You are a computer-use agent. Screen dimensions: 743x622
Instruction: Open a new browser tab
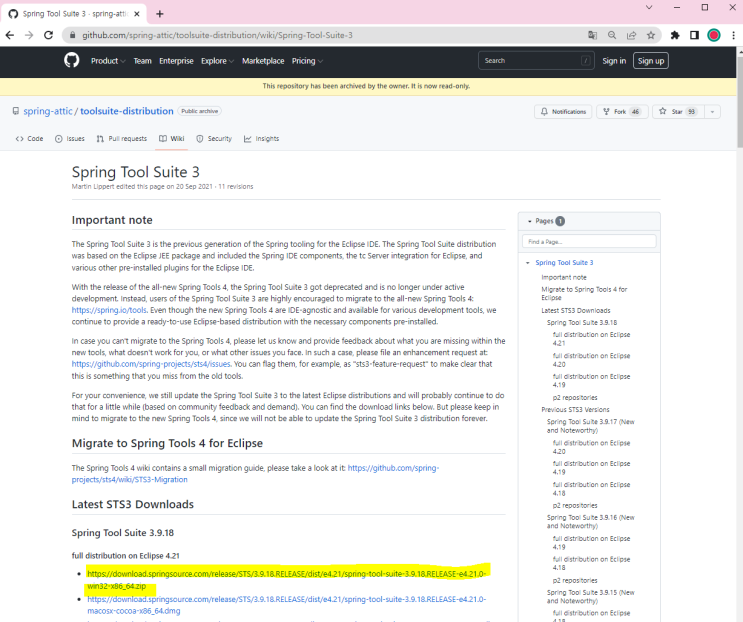(160, 13)
